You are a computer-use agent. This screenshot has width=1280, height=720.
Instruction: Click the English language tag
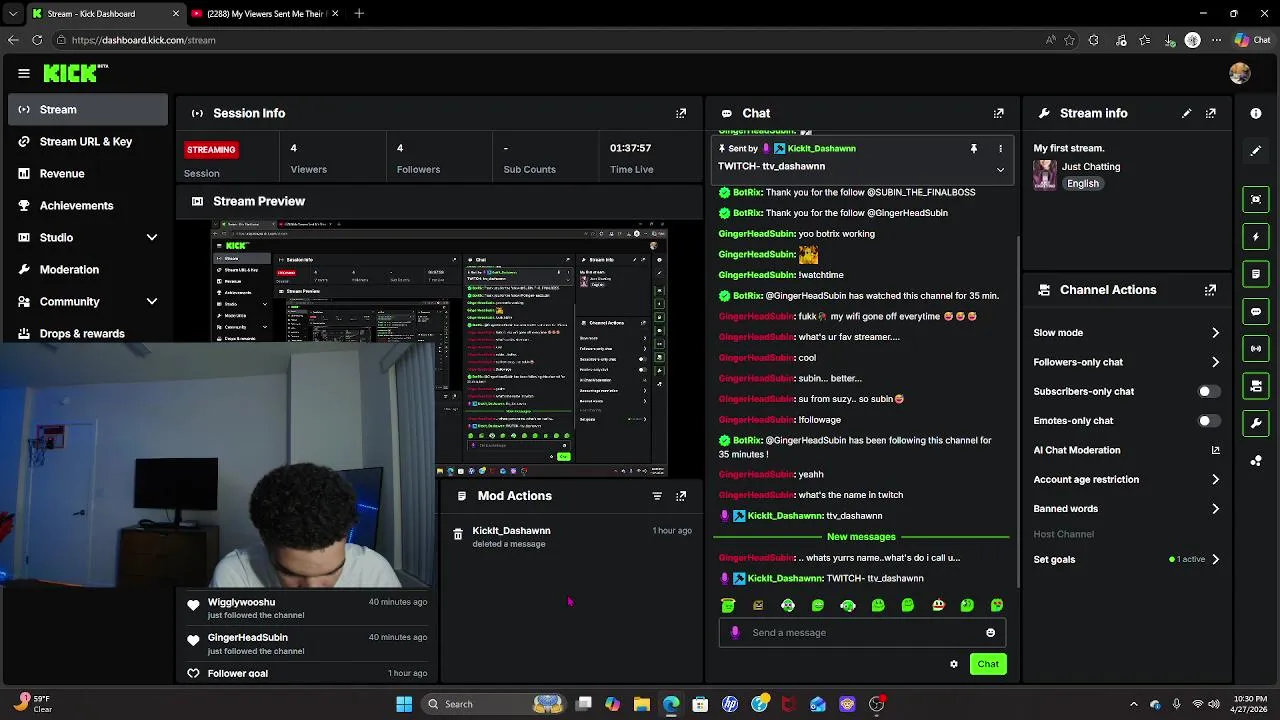point(1082,184)
